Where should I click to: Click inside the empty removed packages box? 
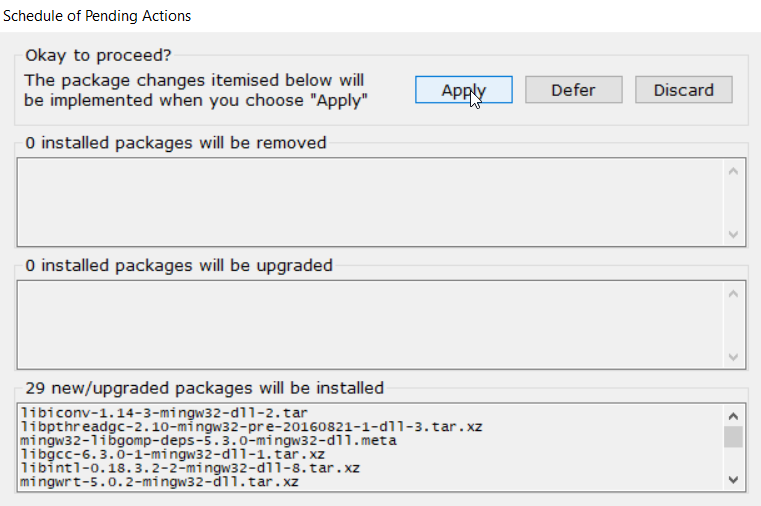click(x=370, y=201)
